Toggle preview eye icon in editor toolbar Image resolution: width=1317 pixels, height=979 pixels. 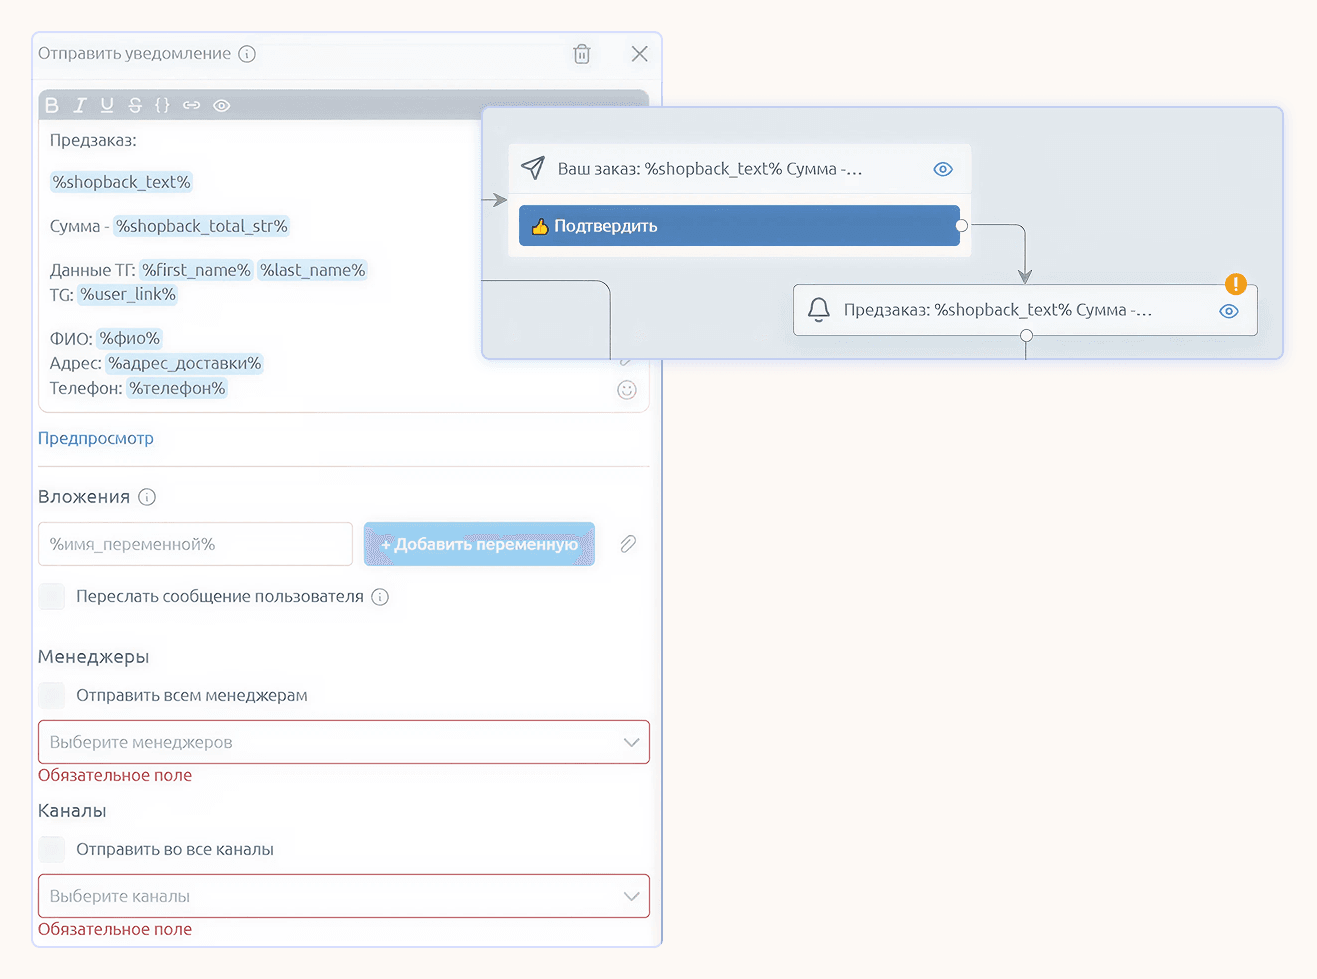point(222,105)
